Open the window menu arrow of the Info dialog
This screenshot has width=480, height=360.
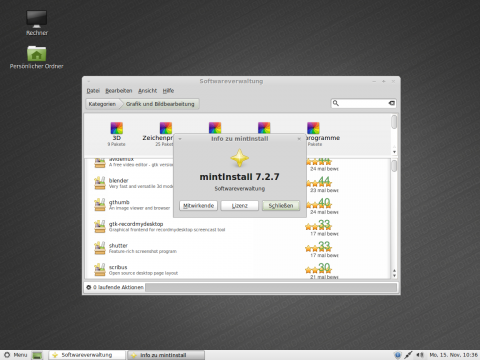pos(180,139)
